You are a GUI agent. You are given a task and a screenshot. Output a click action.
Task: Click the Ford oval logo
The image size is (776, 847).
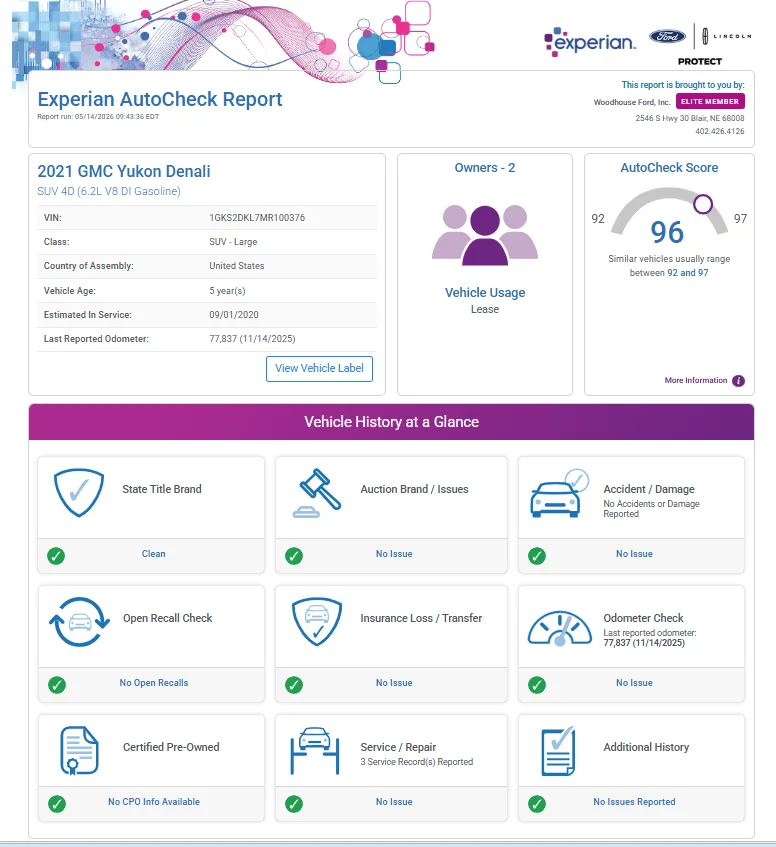pos(667,37)
